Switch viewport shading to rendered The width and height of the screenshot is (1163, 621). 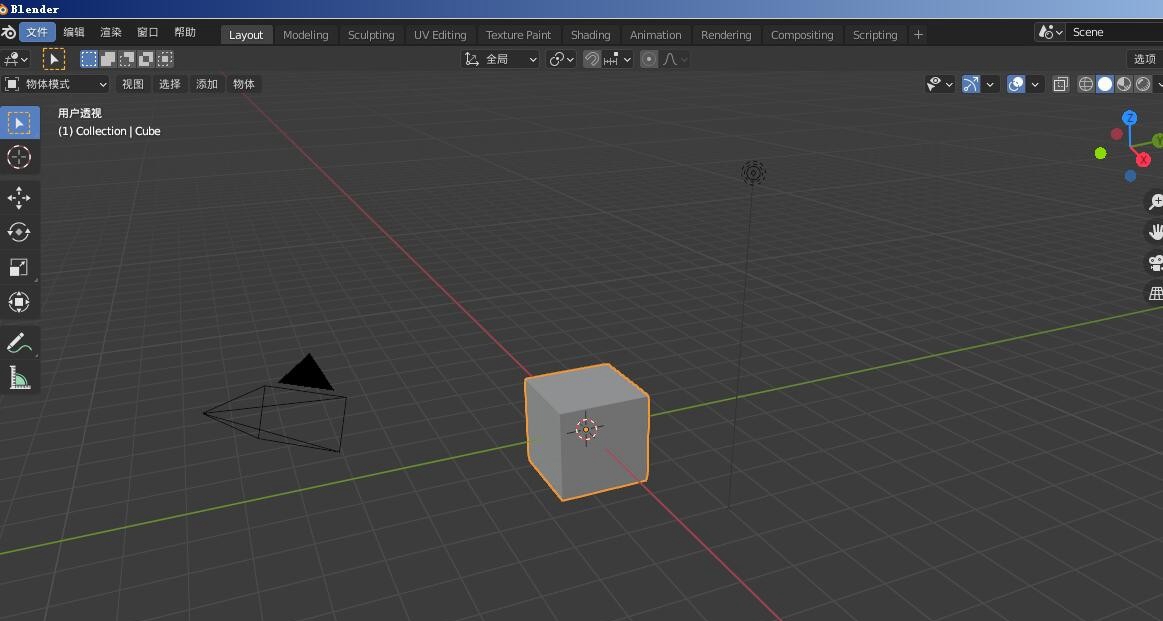1144,85
